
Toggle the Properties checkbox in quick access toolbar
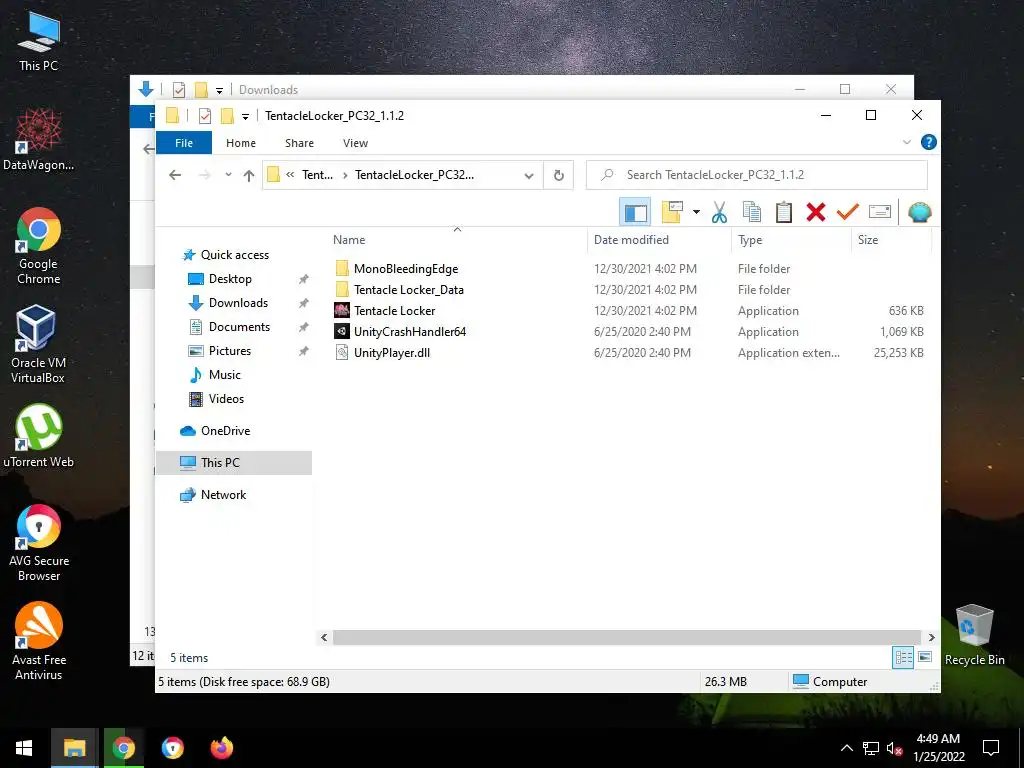click(204, 116)
